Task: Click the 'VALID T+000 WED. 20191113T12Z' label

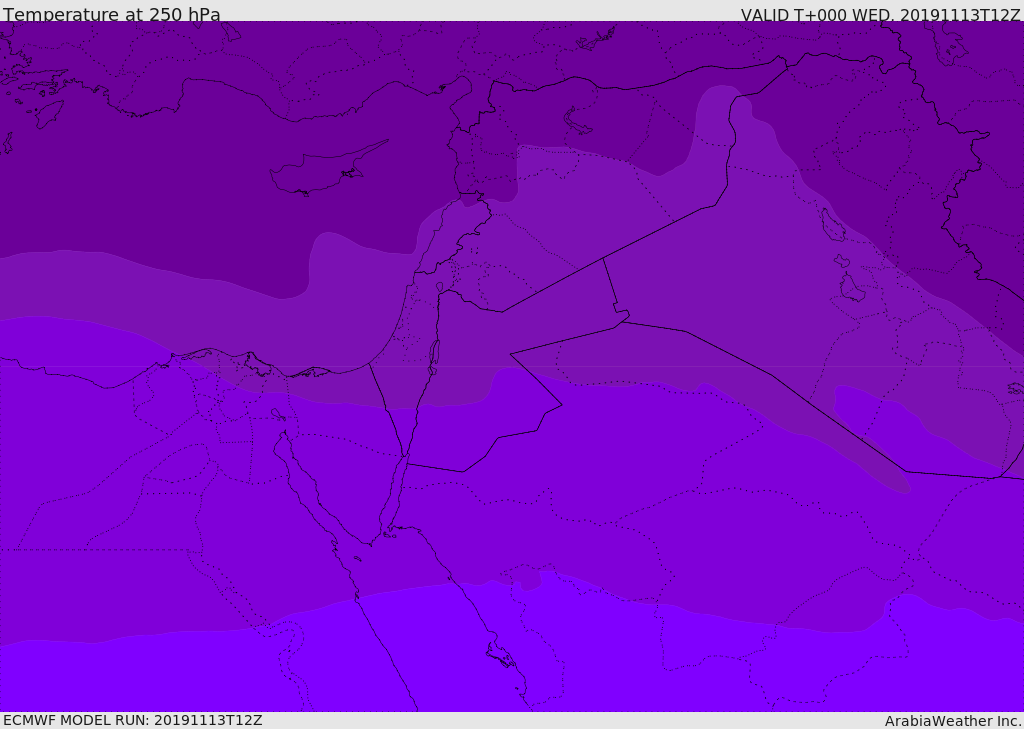Action: coord(880,14)
